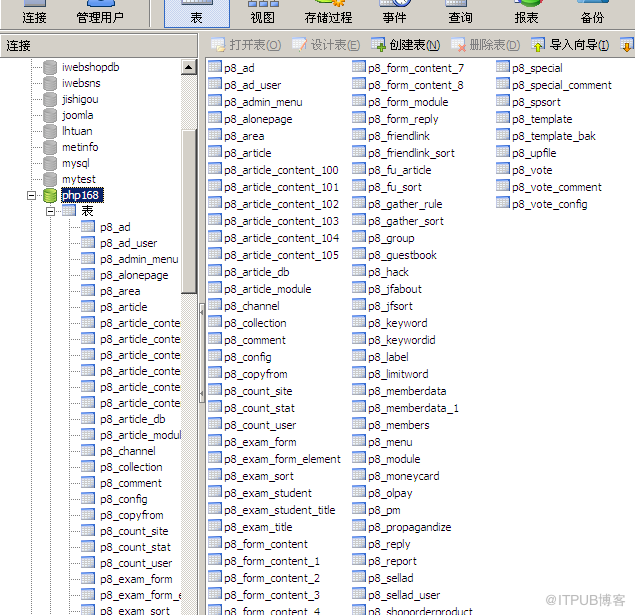Click table icon of p8_ad in list
The image size is (635, 615).
tap(215, 67)
